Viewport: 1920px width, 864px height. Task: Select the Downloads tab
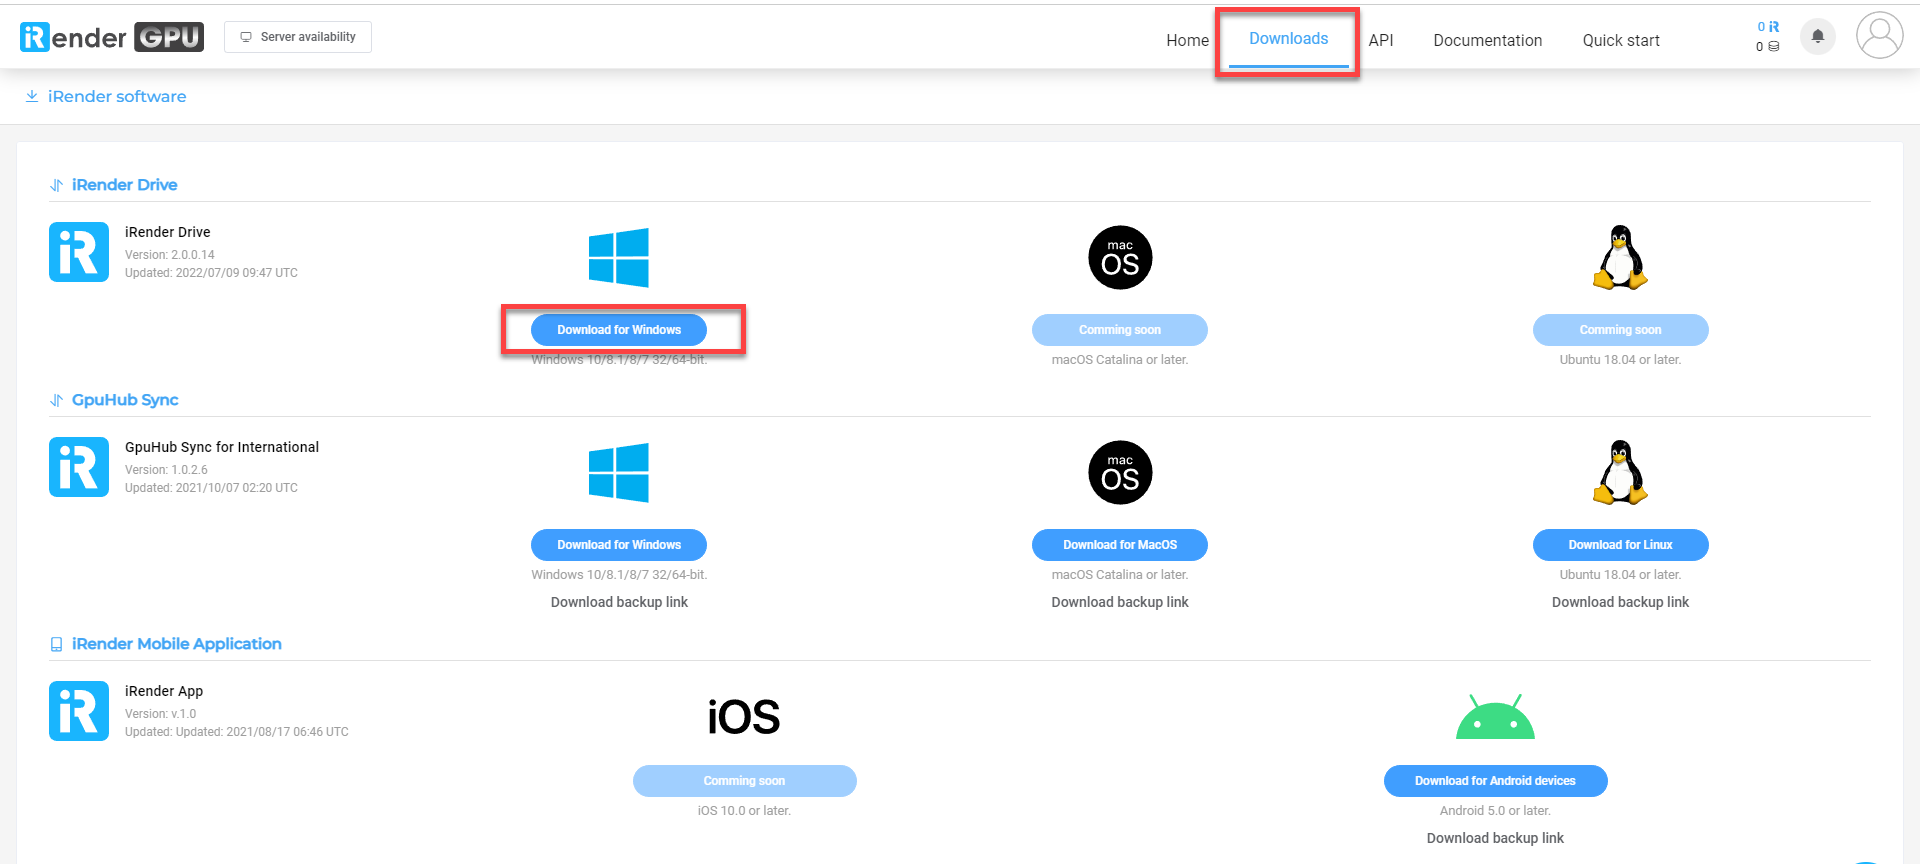point(1288,39)
